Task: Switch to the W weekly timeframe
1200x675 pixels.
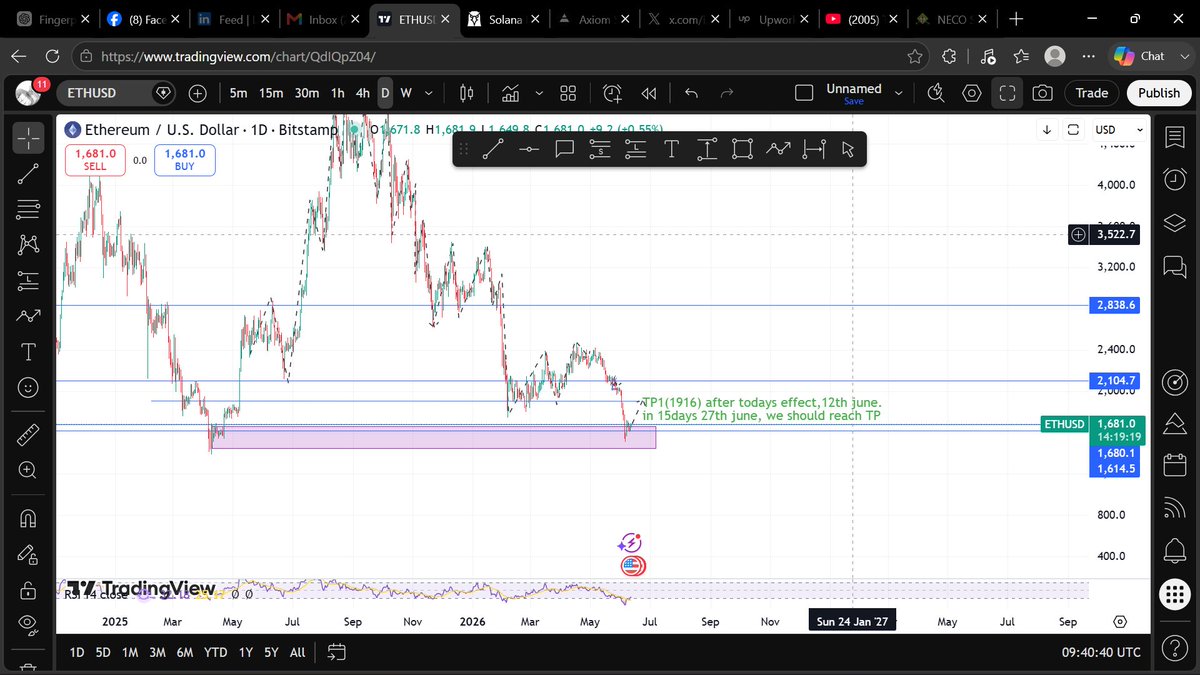Action: click(x=406, y=93)
